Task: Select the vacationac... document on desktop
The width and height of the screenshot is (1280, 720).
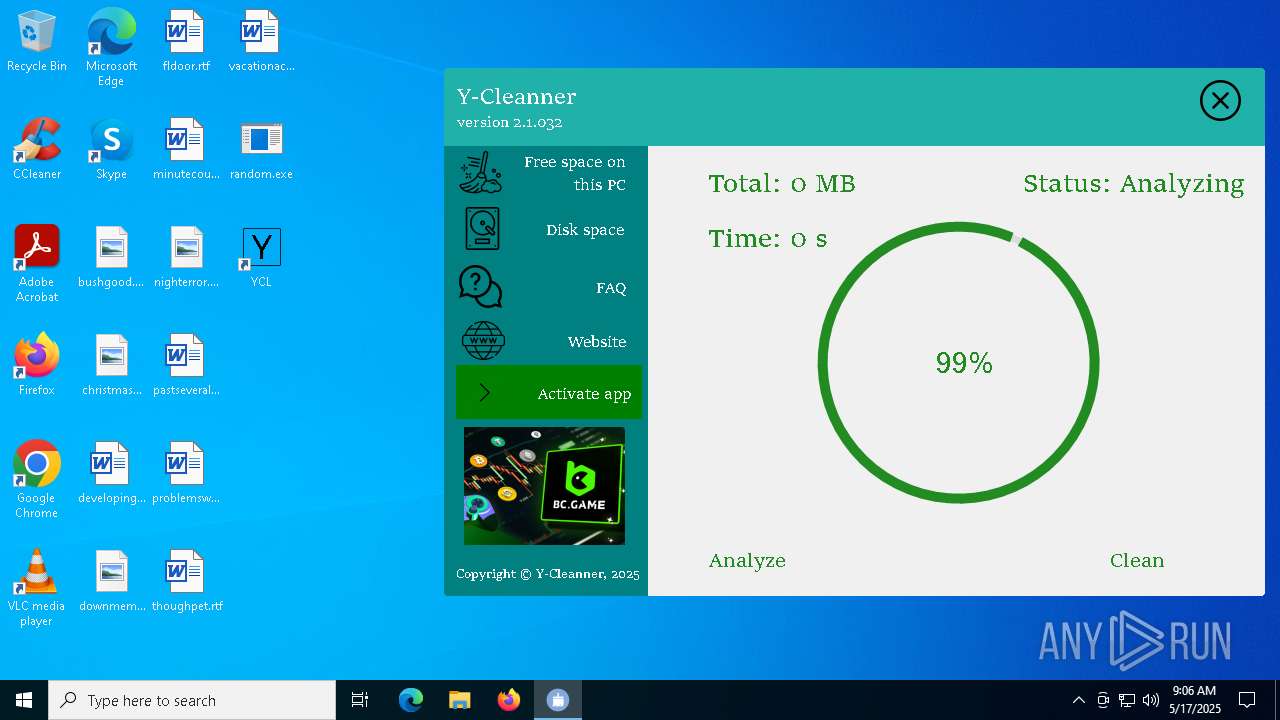Action: click(261, 42)
